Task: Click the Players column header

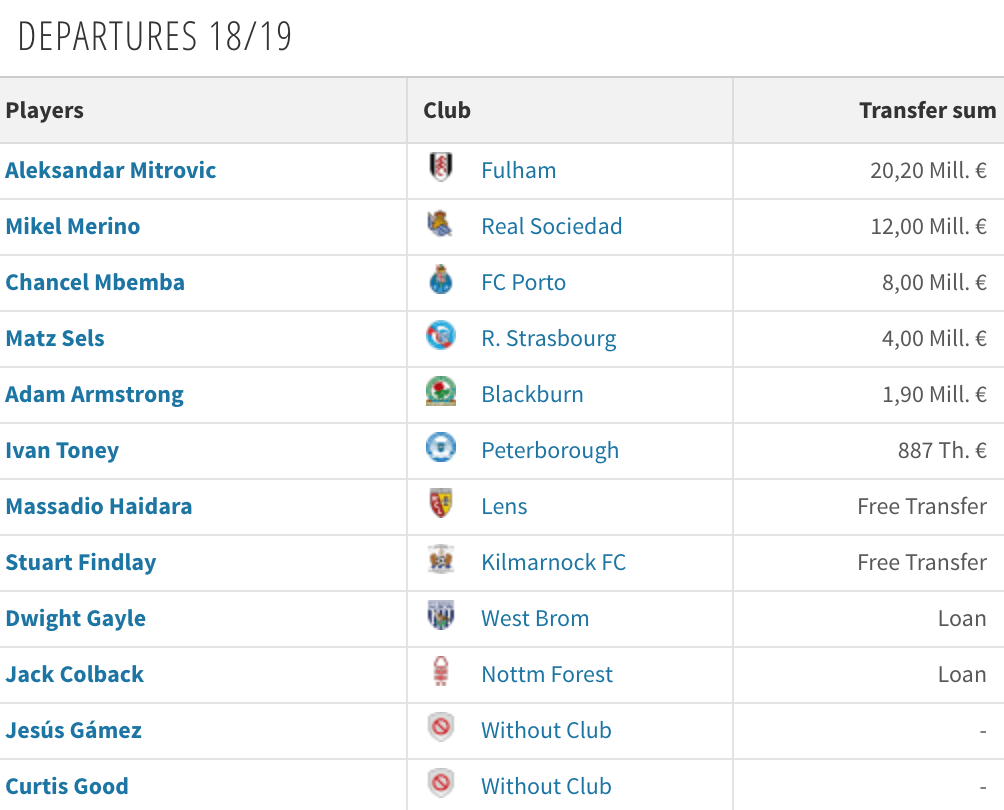Action: pyautogui.click(x=45, y=110)
